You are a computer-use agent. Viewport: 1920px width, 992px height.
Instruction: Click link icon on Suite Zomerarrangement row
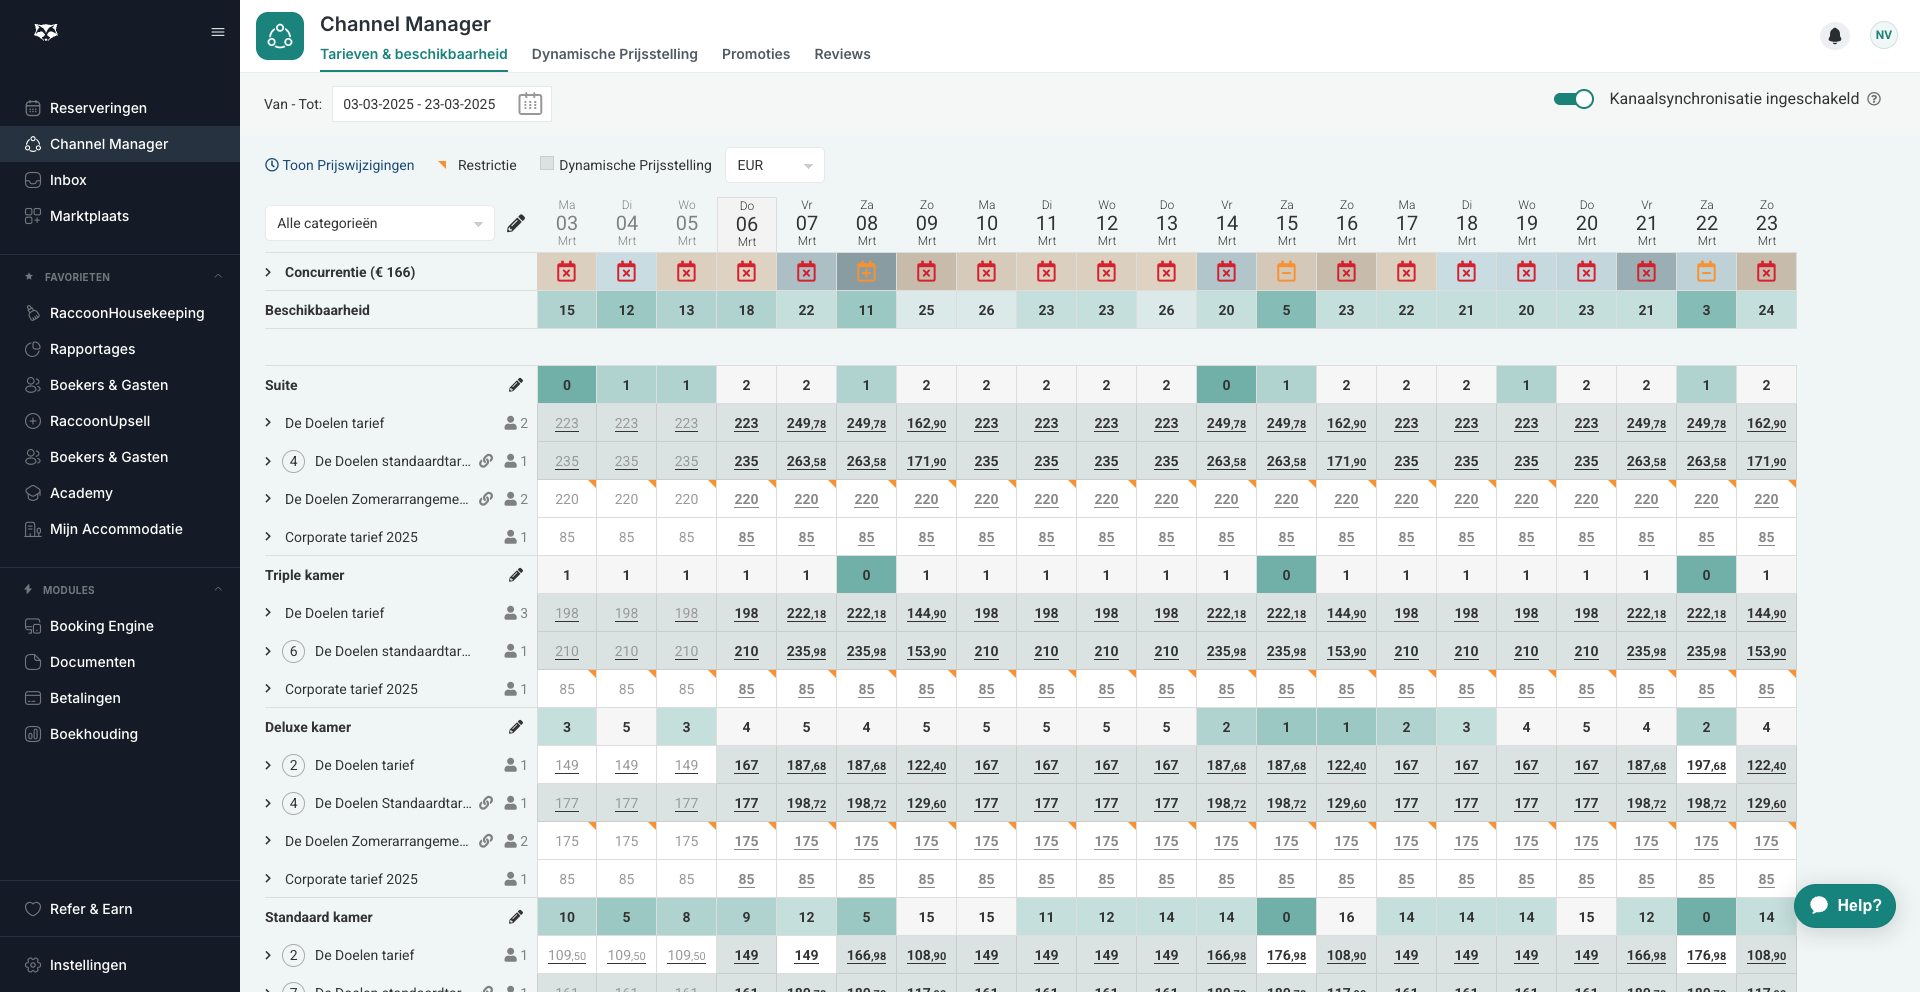(486, 499)
